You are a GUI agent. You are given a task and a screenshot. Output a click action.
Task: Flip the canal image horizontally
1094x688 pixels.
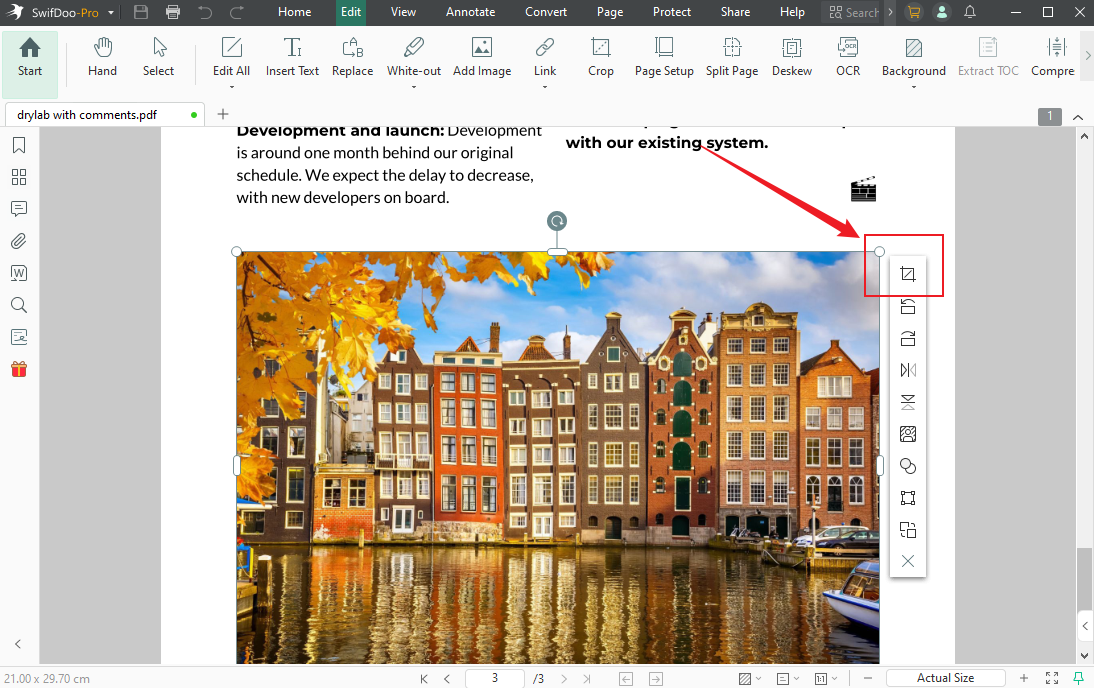[907, 370]
